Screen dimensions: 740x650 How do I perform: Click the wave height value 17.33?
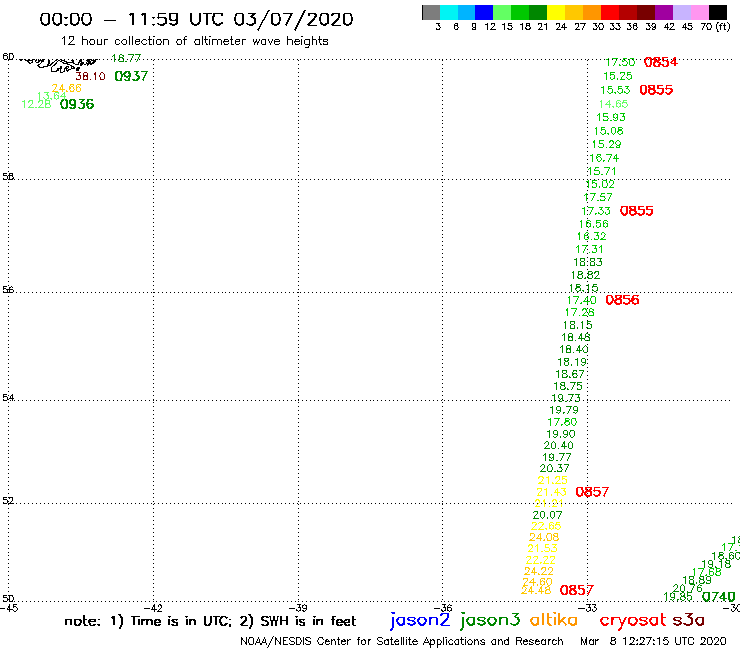(596, 211)
